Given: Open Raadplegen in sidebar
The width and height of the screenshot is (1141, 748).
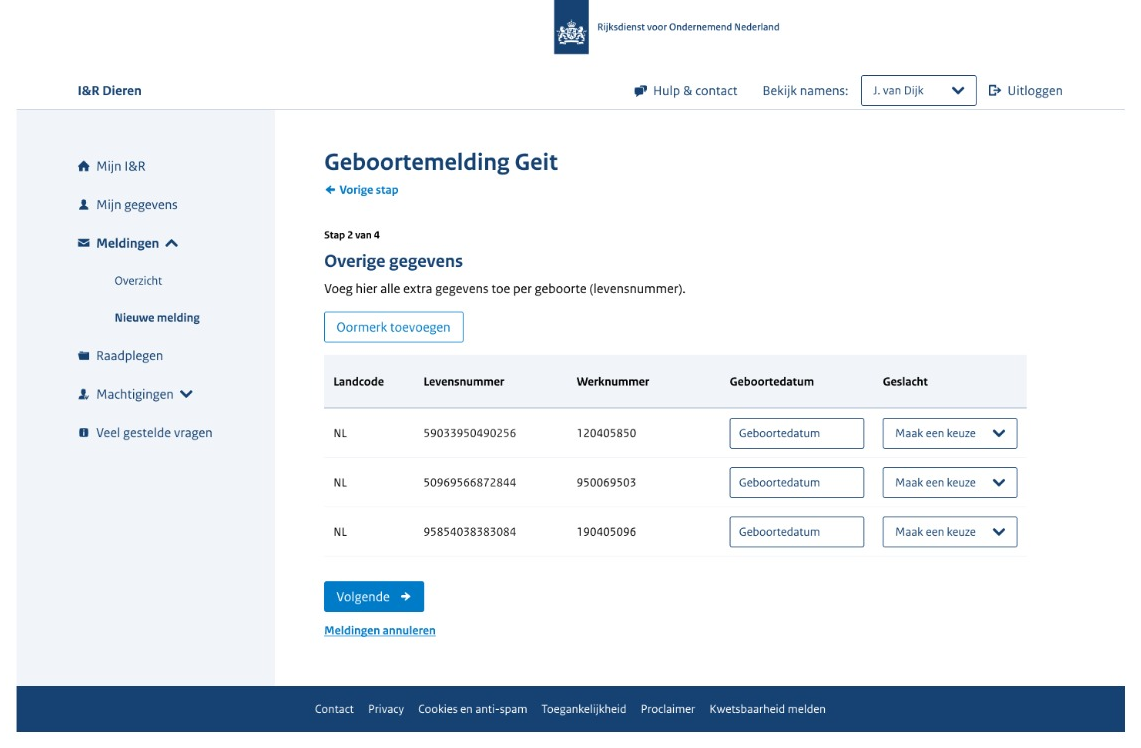Looking at the screenshot, I should tap(130, 356).
